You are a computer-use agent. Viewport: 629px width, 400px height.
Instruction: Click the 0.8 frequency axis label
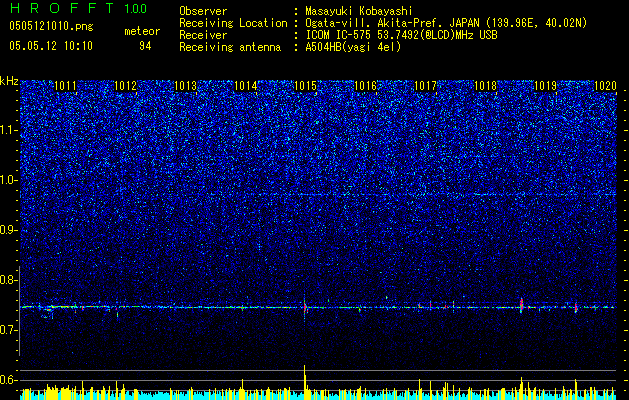click(9, 280)
